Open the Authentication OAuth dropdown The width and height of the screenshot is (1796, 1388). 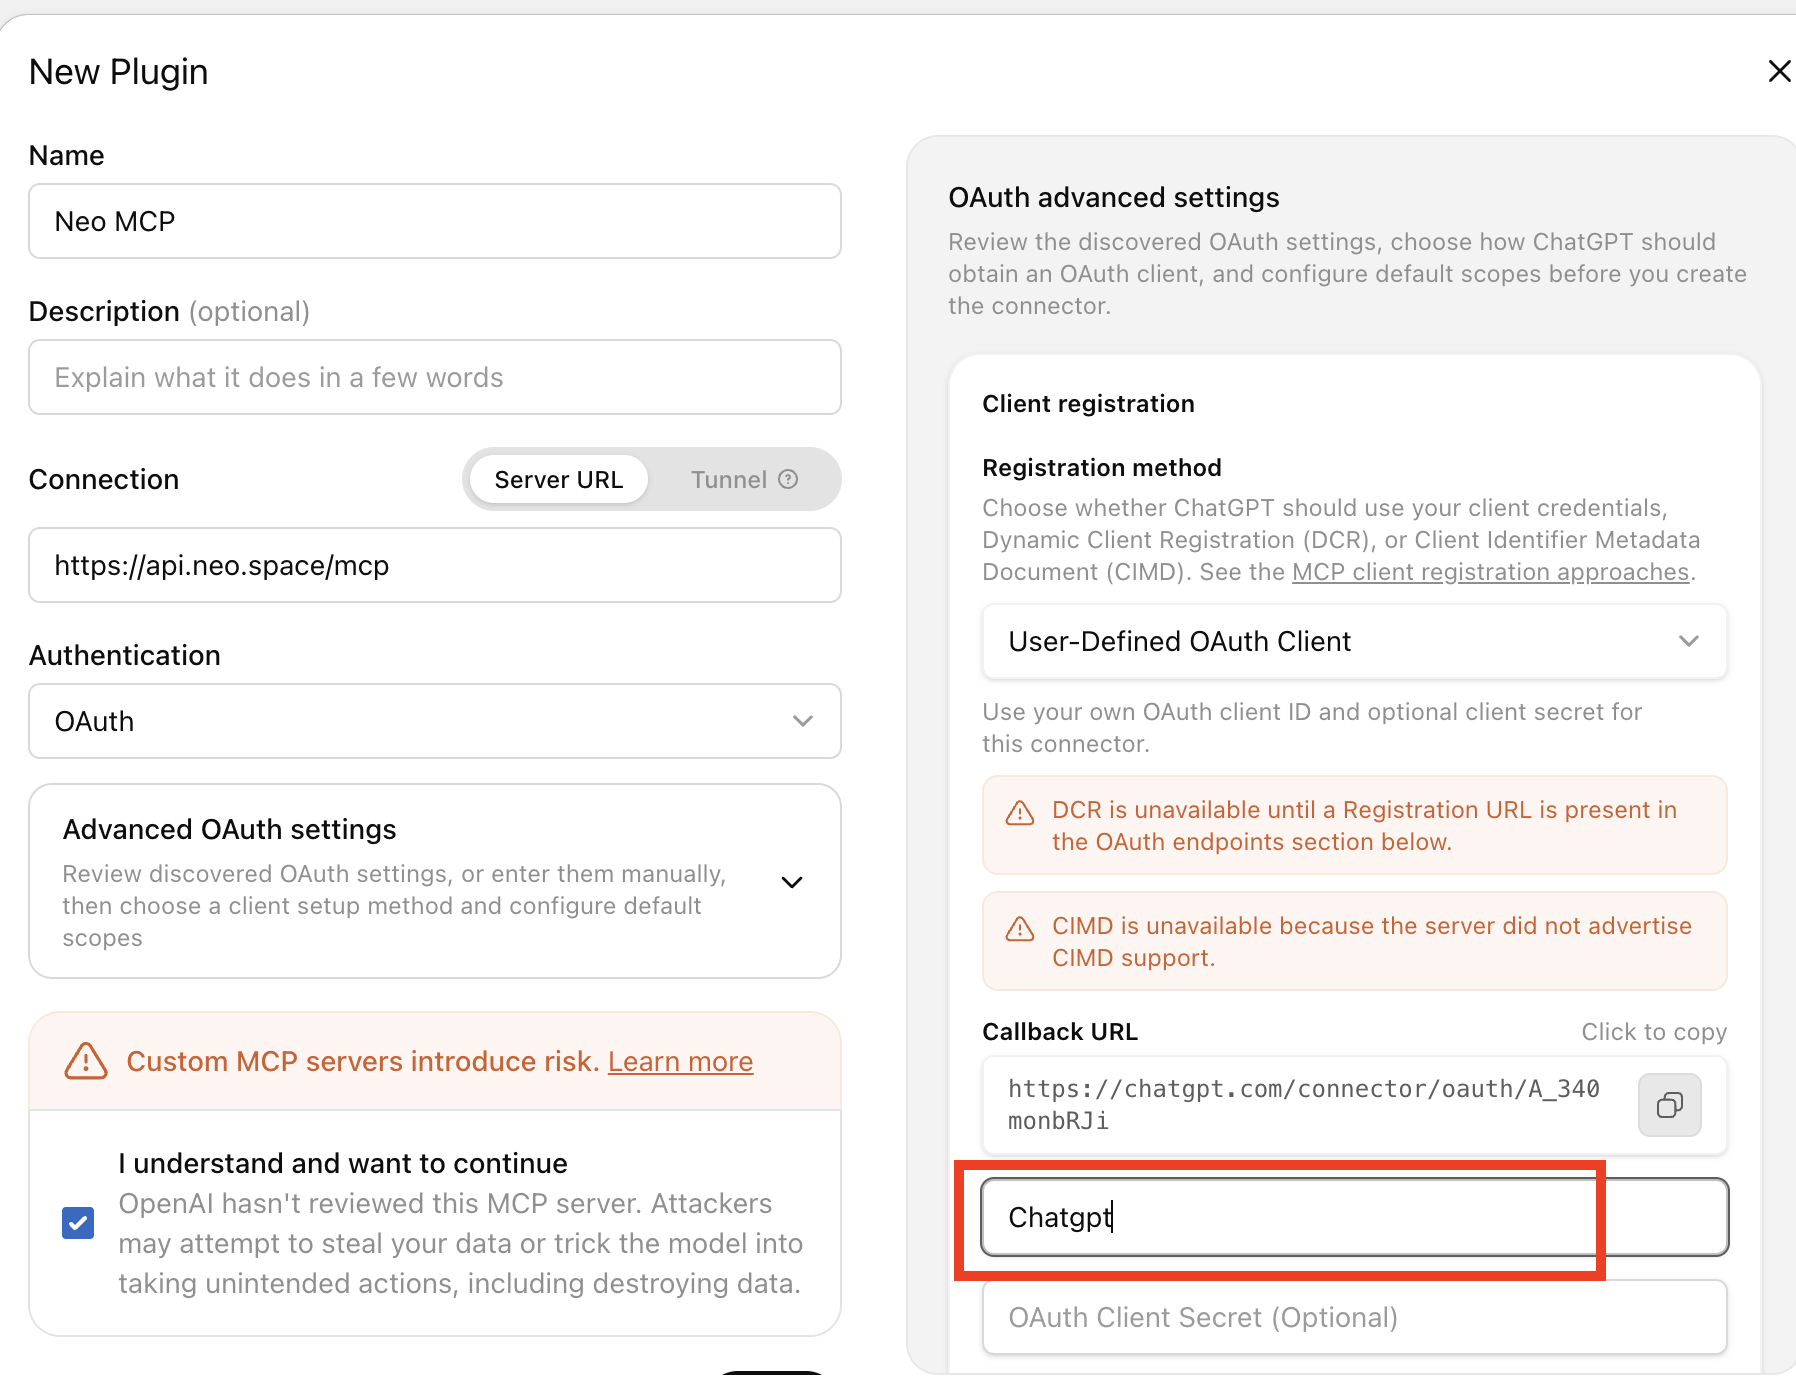tap(435, 721)
